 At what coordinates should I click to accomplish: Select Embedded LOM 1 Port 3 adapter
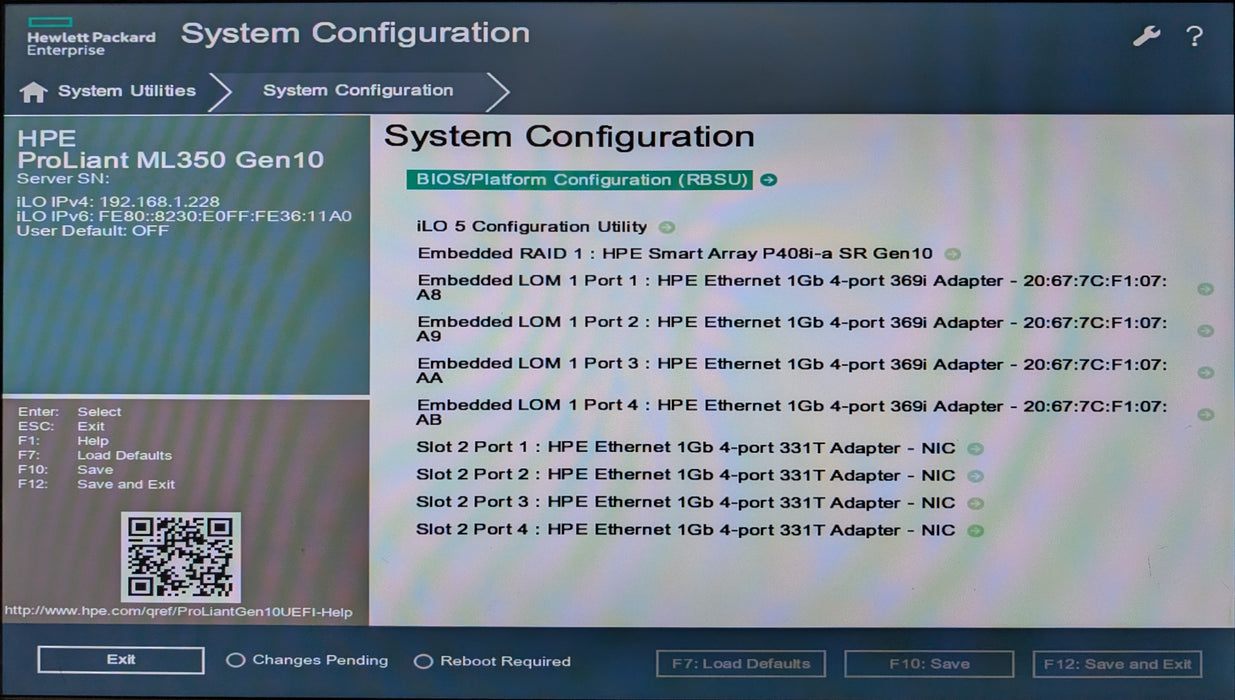(x=792, y=371)
